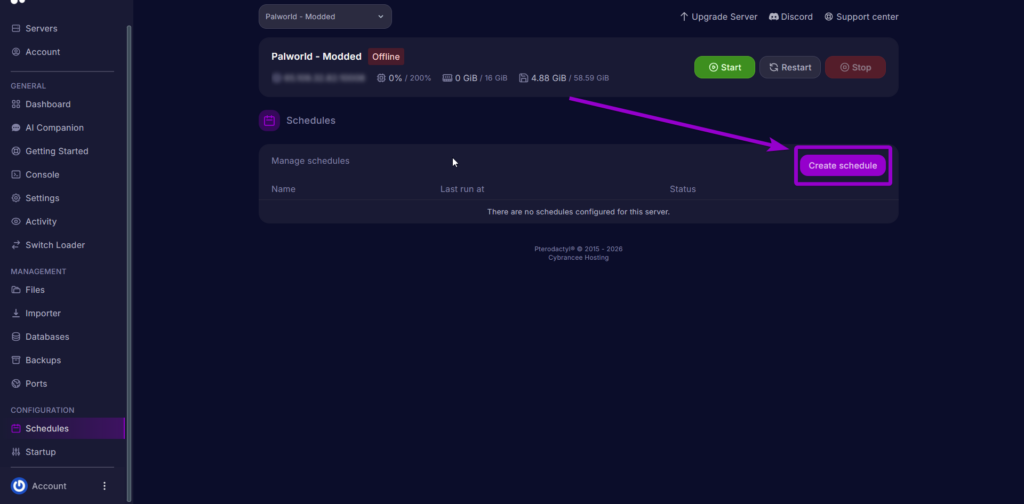Click the Create schedule button

pos(842,165)
